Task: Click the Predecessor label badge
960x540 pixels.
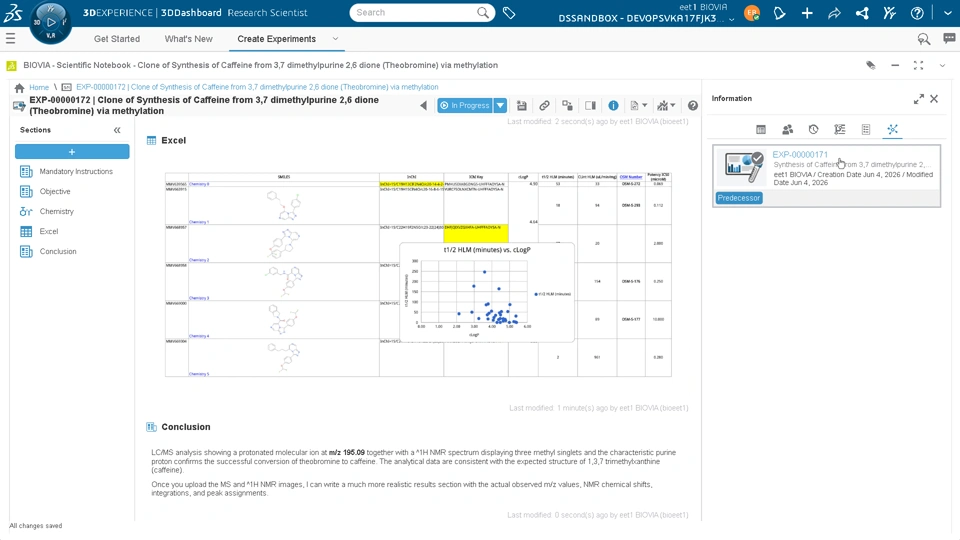Action: pyautogui.click(x=739, y=198)
